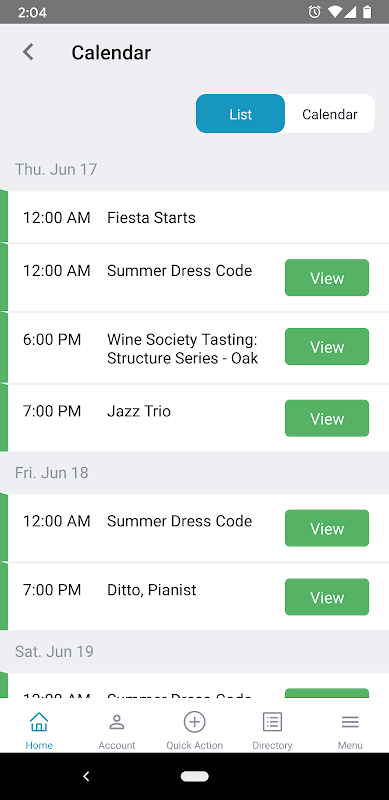Tap the Quick Action plus icon
389x800 pixels.
click(194, 722)
